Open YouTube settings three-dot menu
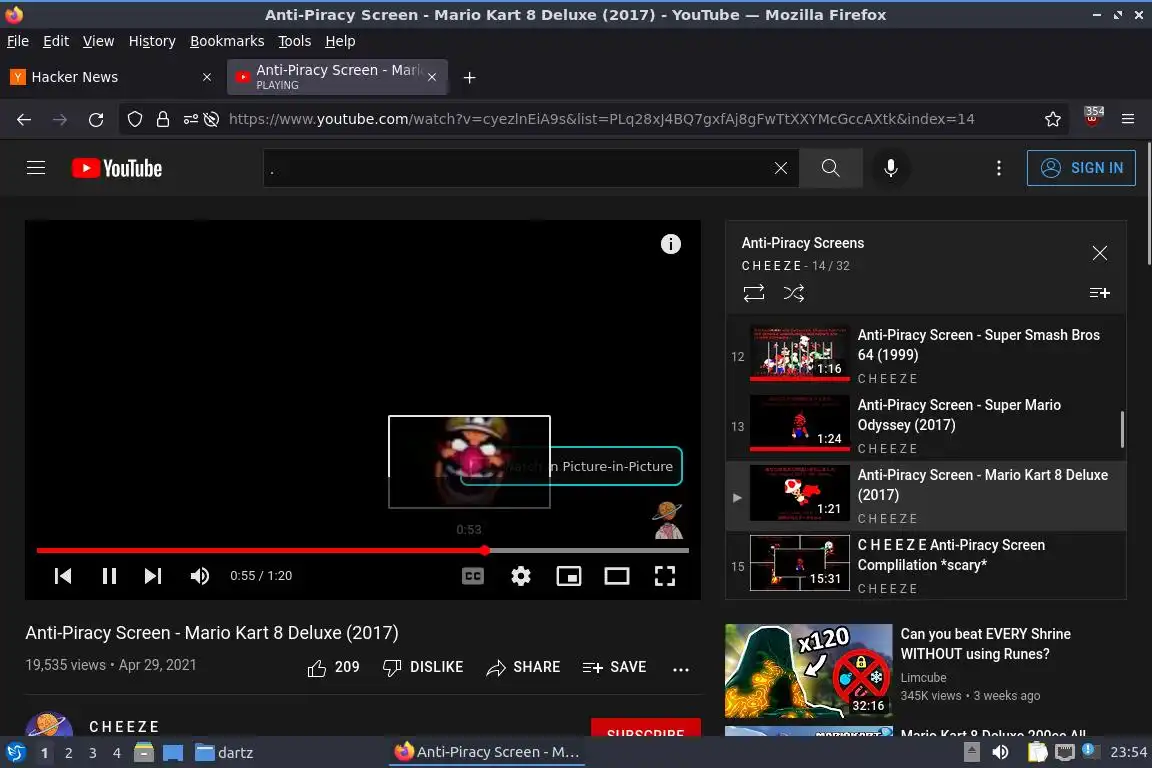 (998, 168)
